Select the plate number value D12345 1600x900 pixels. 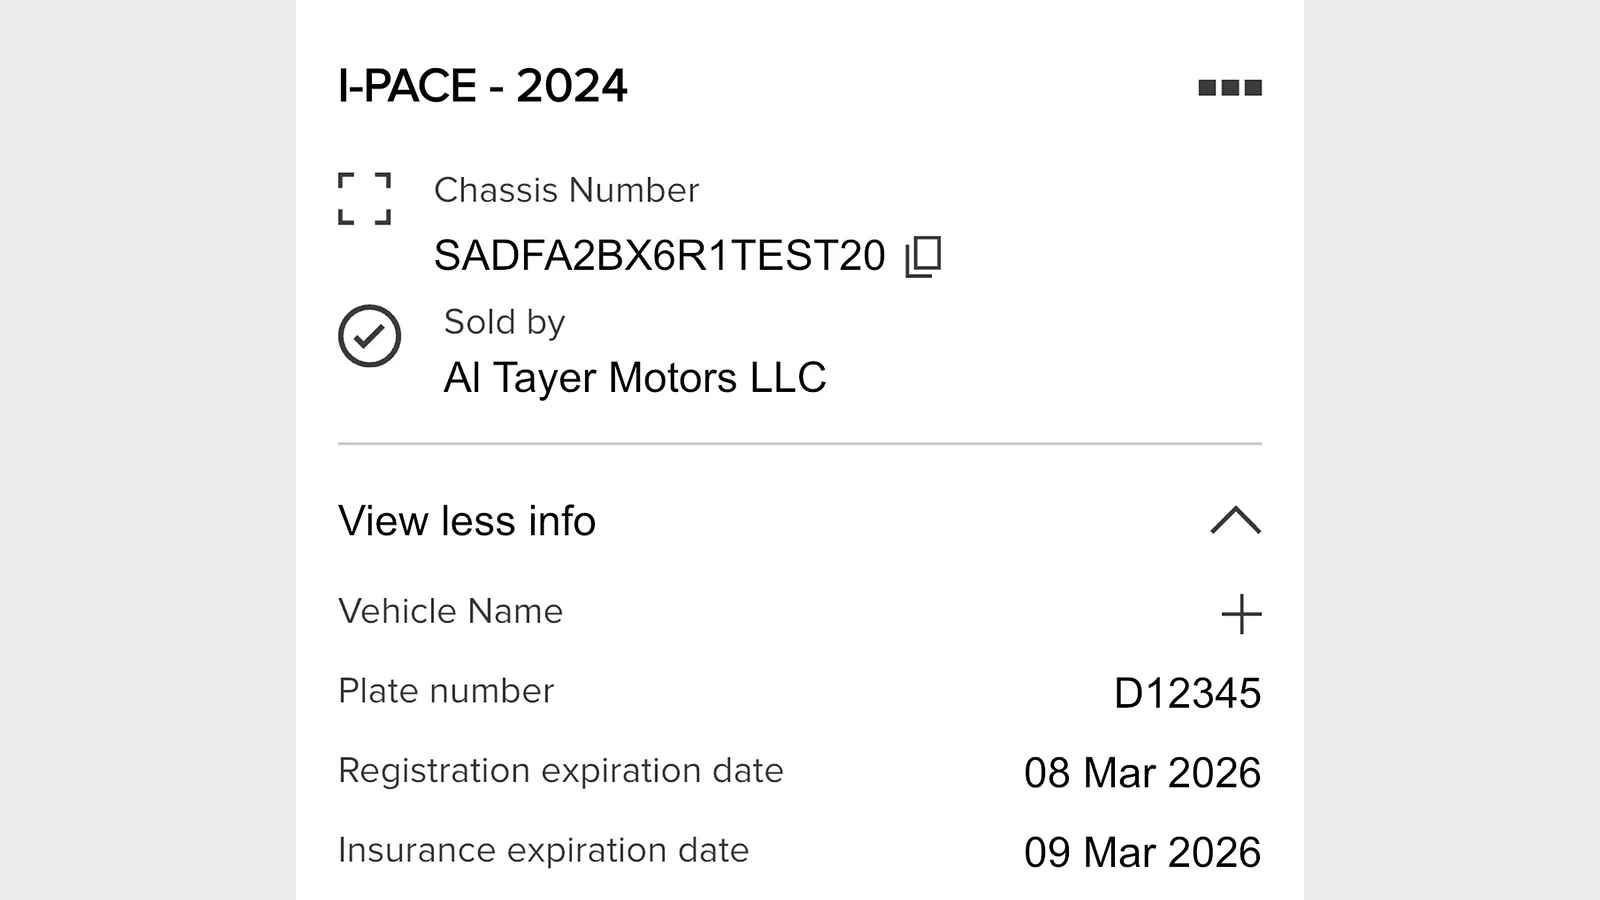coord(1187,693)
